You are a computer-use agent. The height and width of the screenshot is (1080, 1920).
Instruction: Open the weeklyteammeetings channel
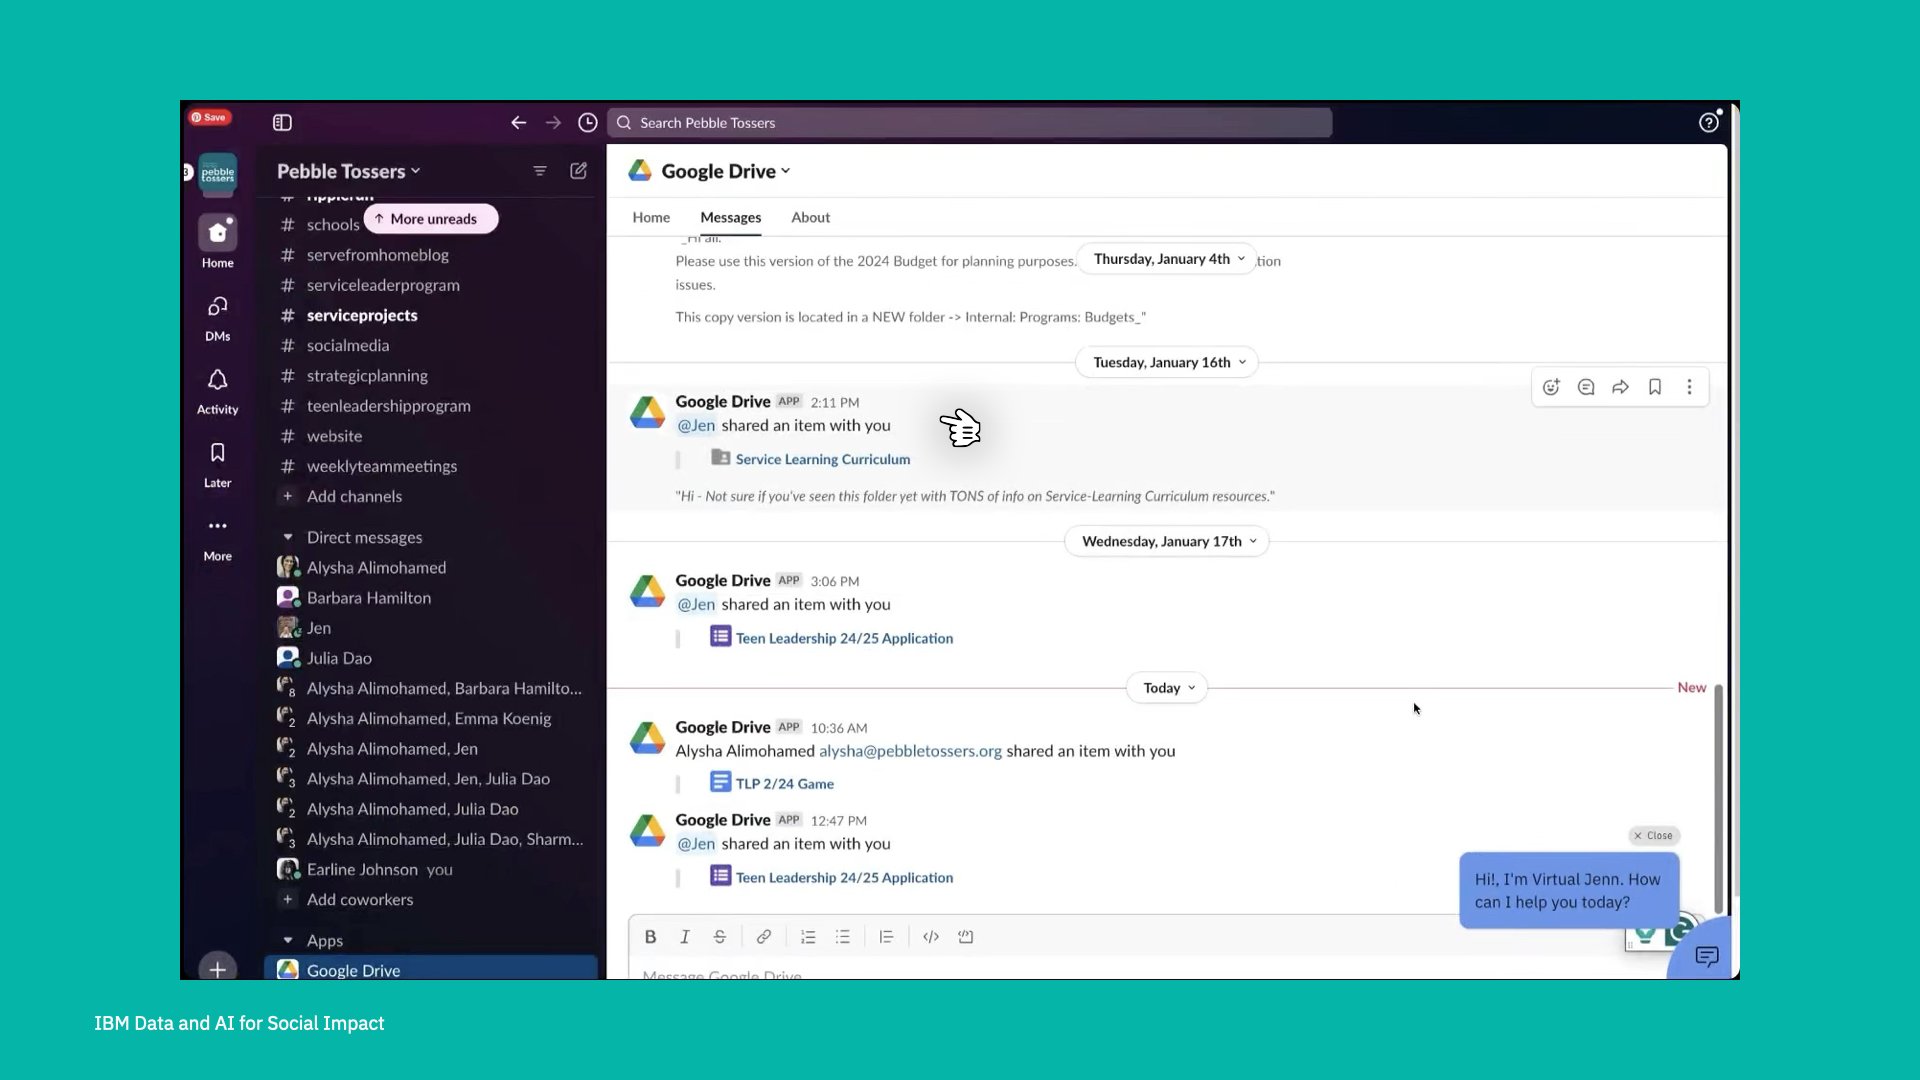click(381, 466)
